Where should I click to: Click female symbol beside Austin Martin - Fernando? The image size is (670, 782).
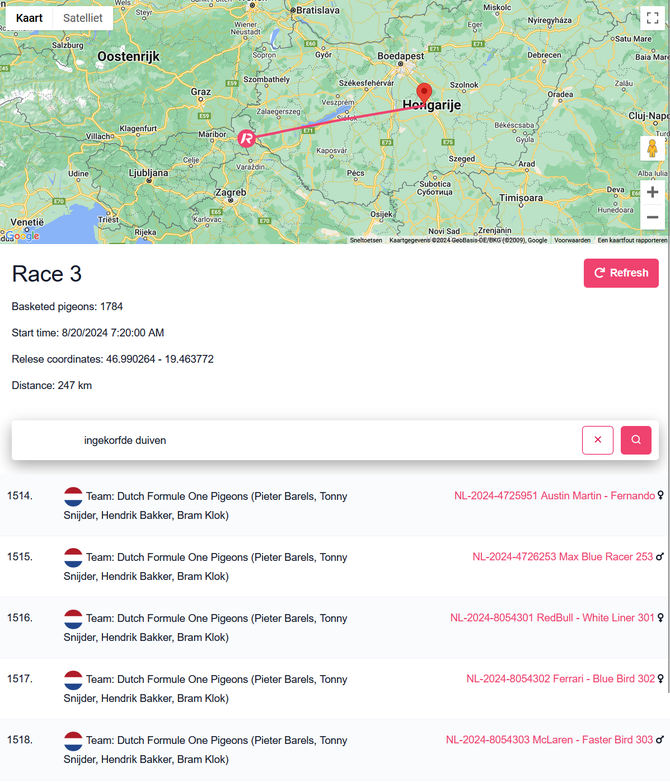coord(661,495)
